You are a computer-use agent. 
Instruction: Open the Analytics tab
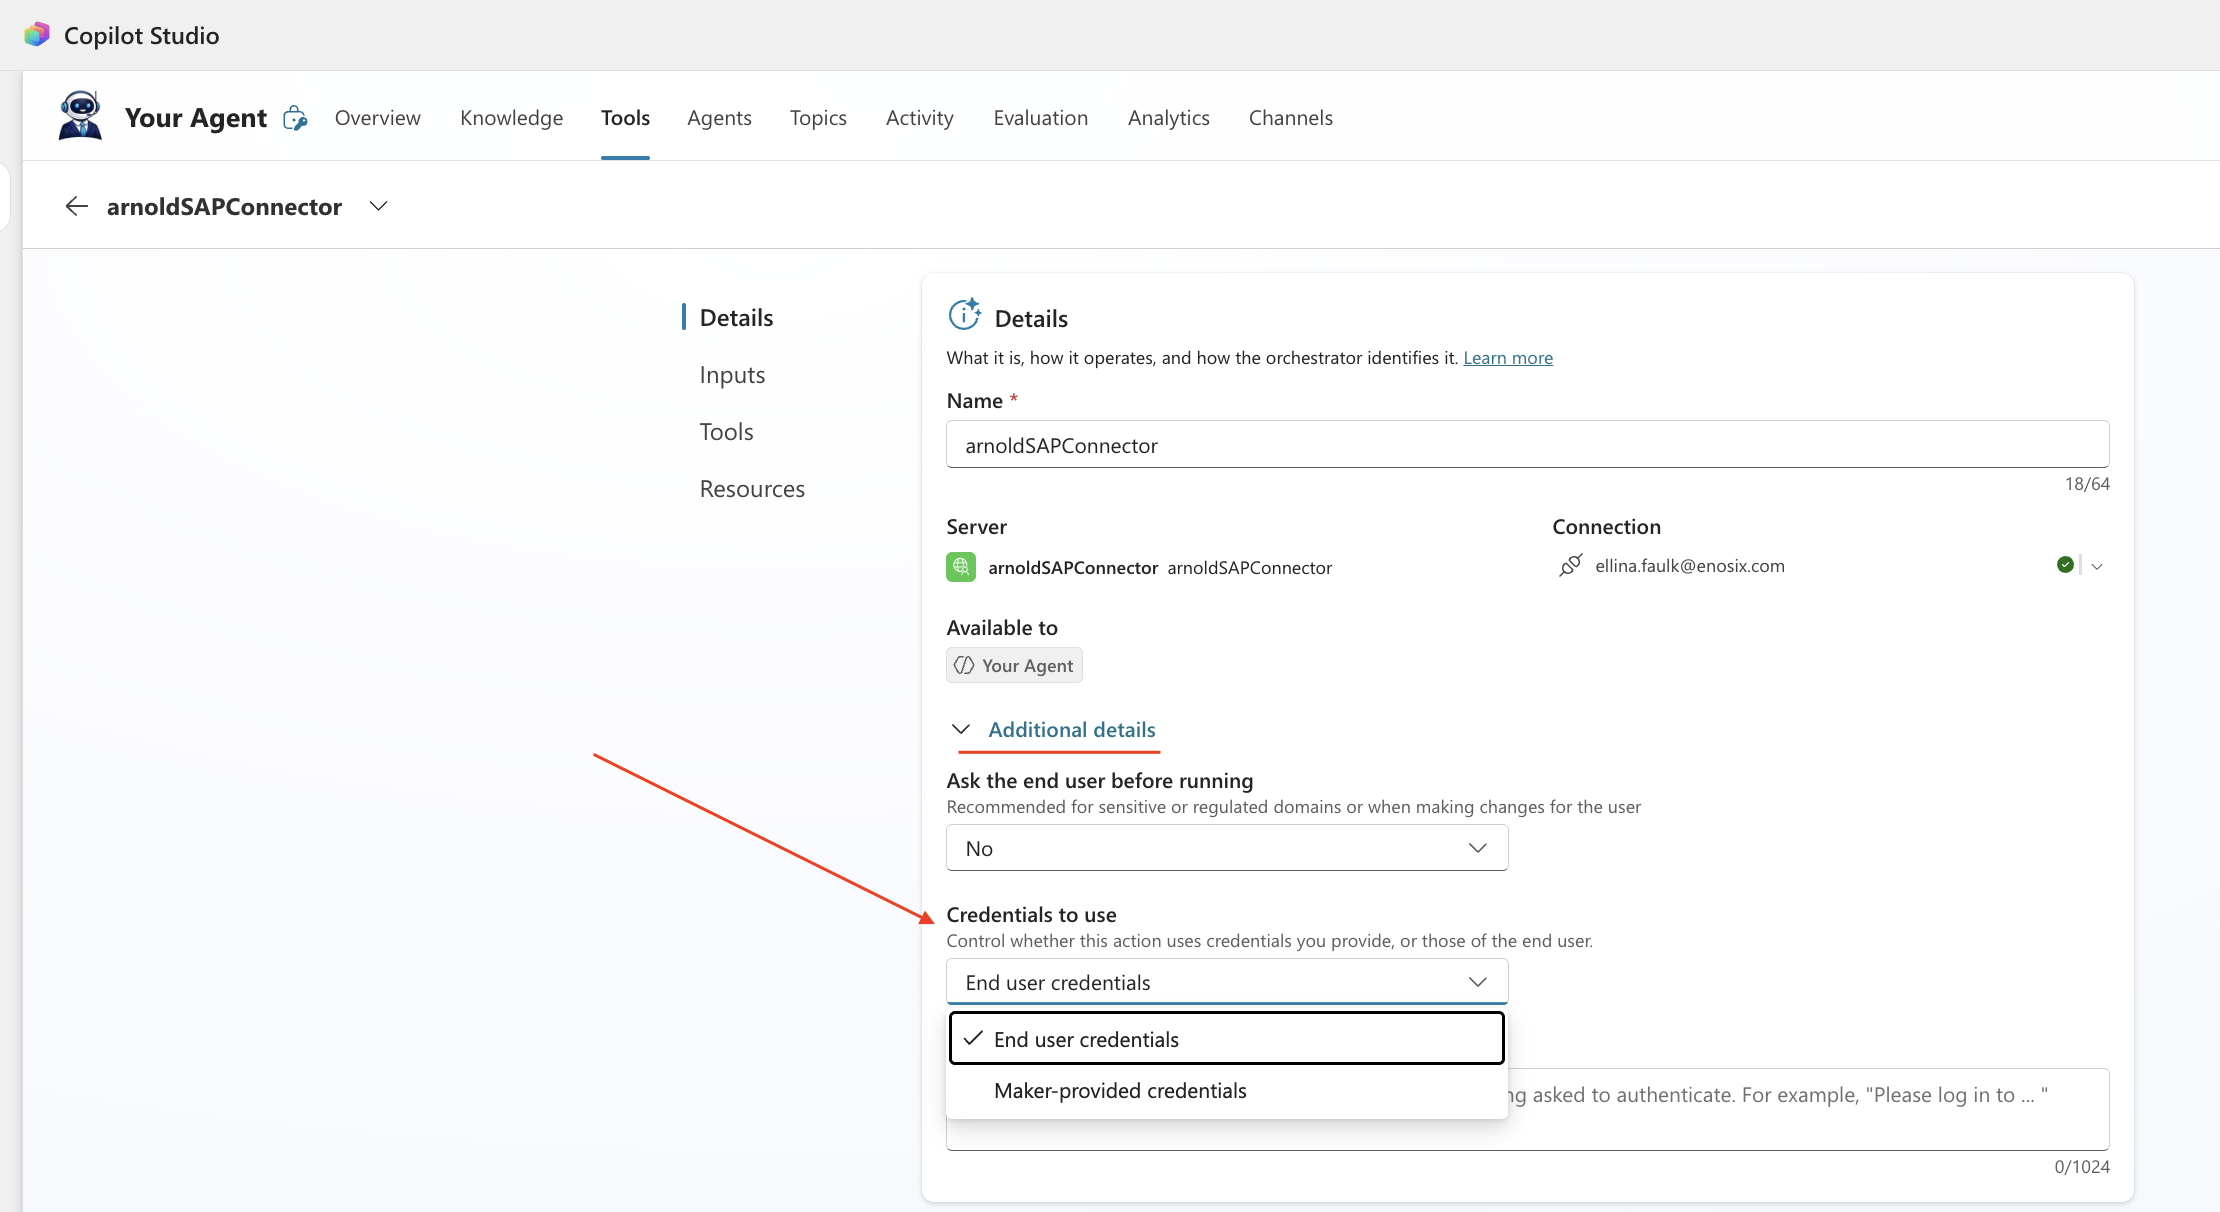click(1169, 118)
